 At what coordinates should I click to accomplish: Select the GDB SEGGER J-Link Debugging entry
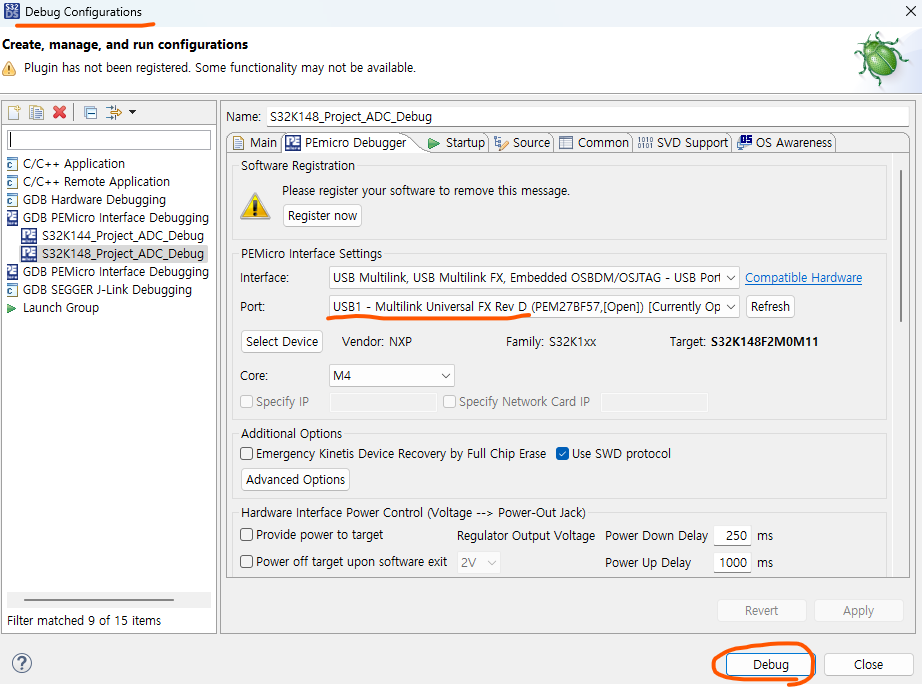[107, 290]
